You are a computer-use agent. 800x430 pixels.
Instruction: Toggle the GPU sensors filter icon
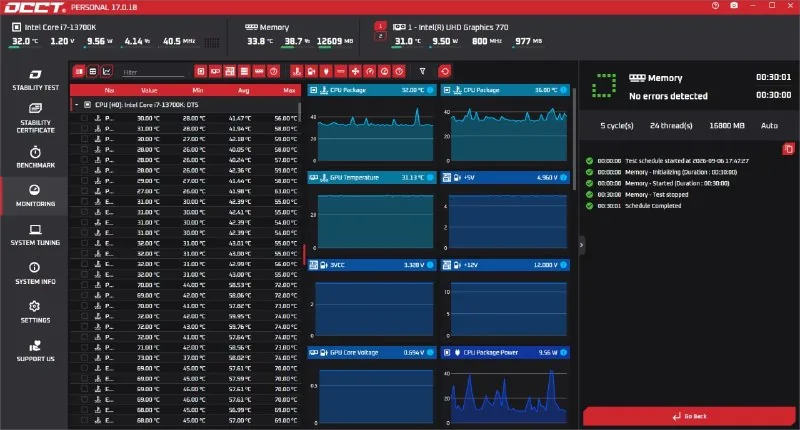click(x=215, y=71)
